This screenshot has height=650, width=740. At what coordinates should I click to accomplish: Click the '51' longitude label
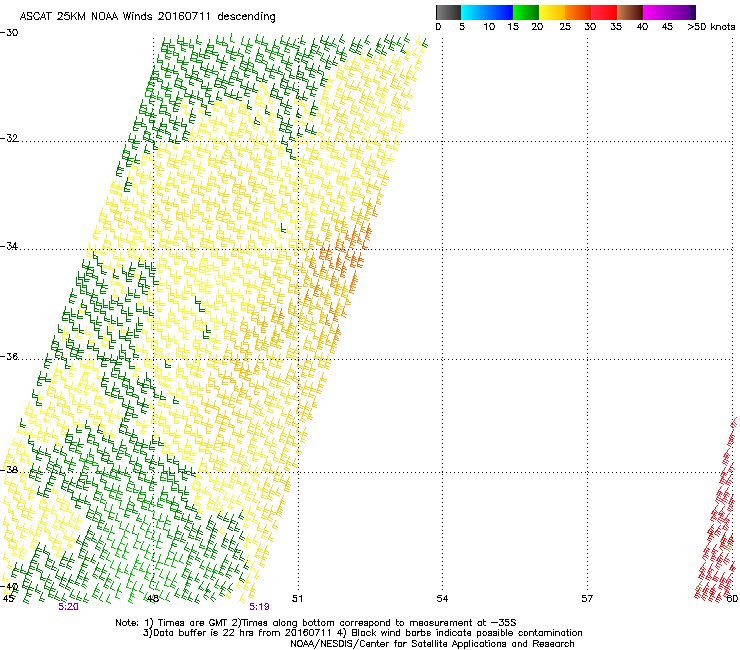(x=297, y=599)
